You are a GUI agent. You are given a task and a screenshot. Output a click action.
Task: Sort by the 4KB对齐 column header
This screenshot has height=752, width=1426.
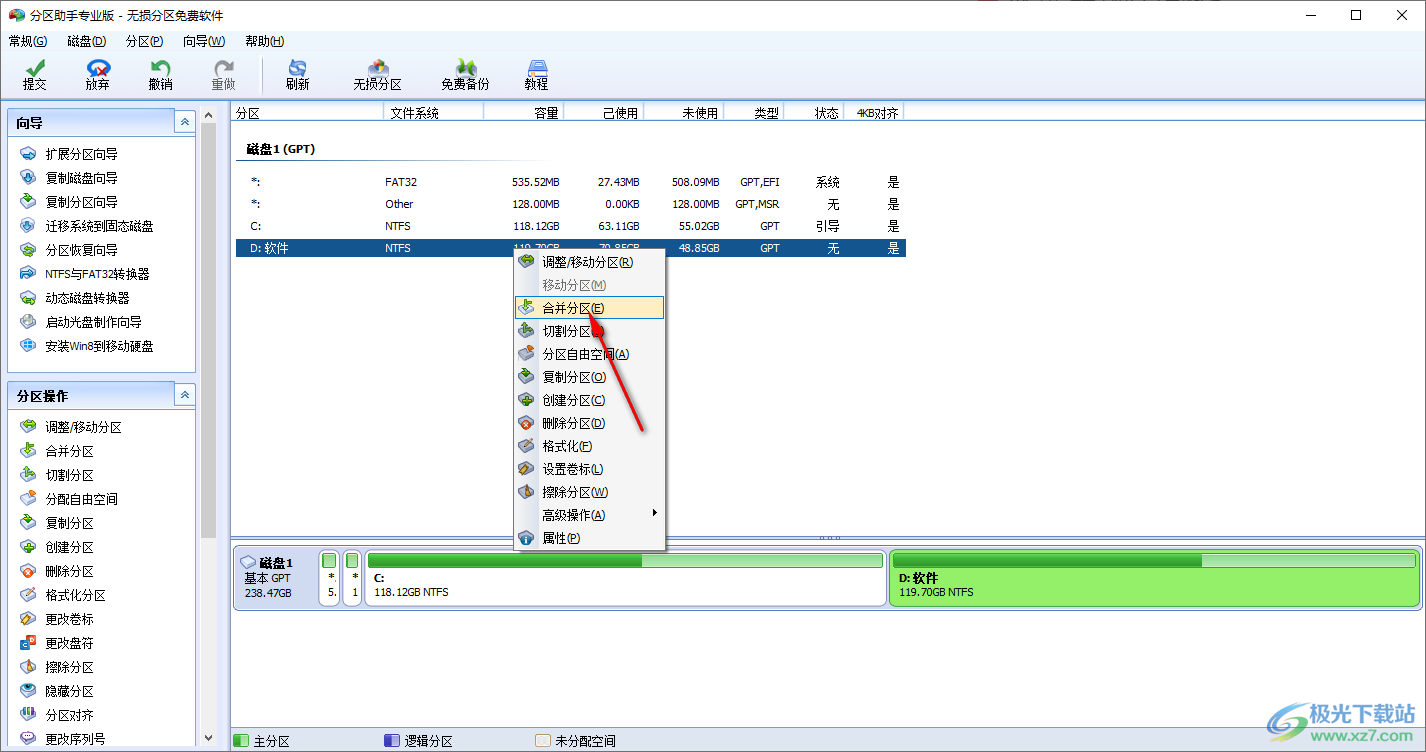(x=874, y=113)
